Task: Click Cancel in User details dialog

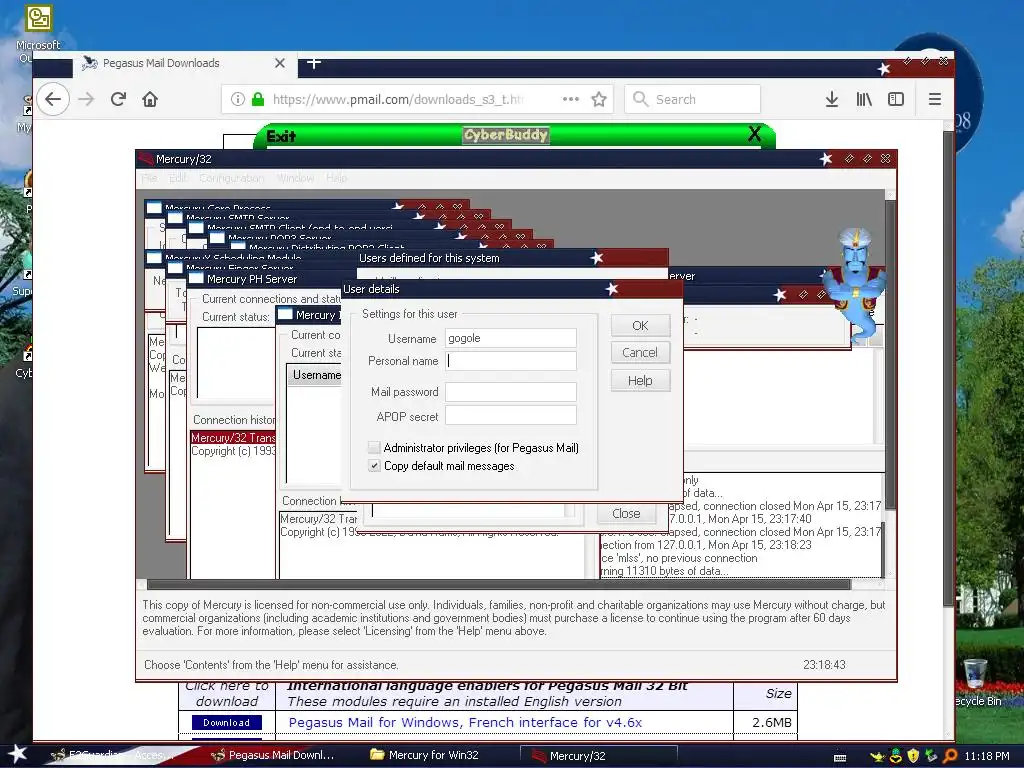Action: pyautogui.click(x=640, y=353)
